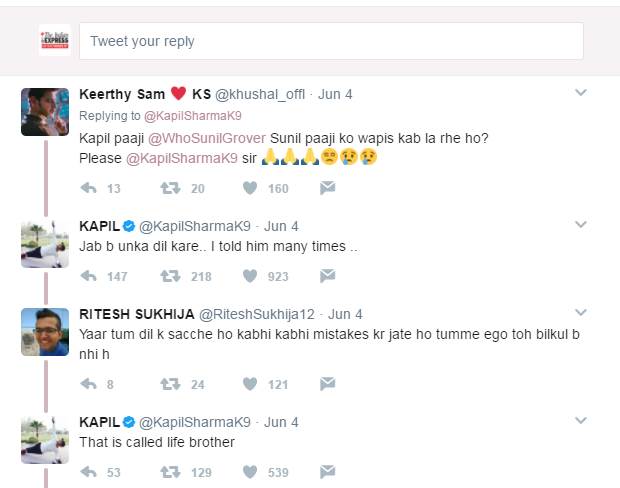620x488 pixels.
Task: Like Kapil's 'That is called life brother' tweet
Action: [x=250, y=471]
